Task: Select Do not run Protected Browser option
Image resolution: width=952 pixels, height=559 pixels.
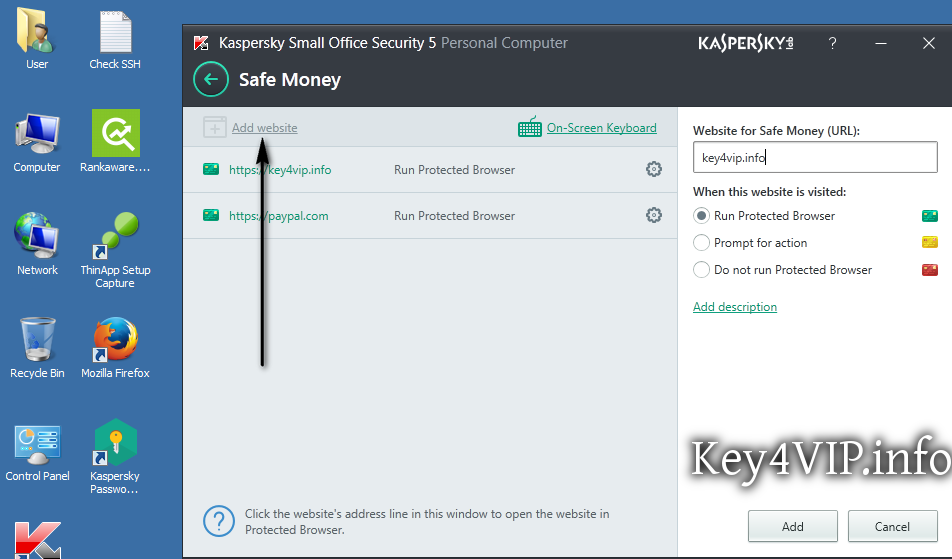Action: pyautogui.click(x=701, y=269)
